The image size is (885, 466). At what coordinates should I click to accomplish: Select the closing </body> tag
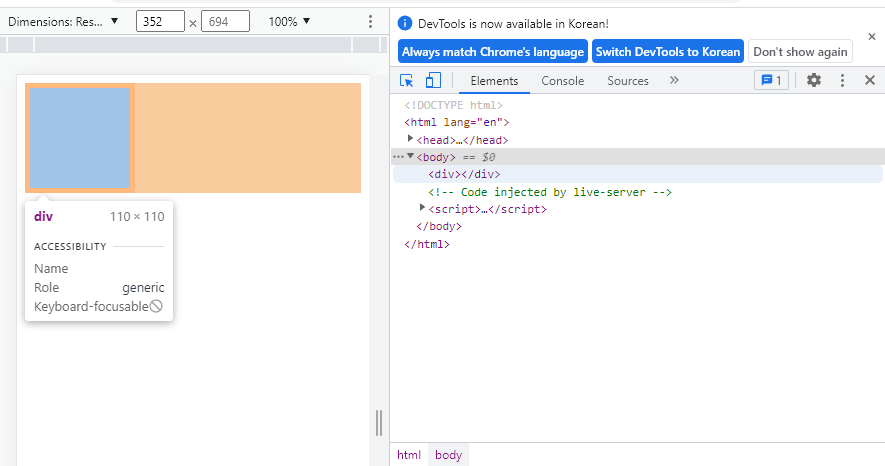[439, 226]
